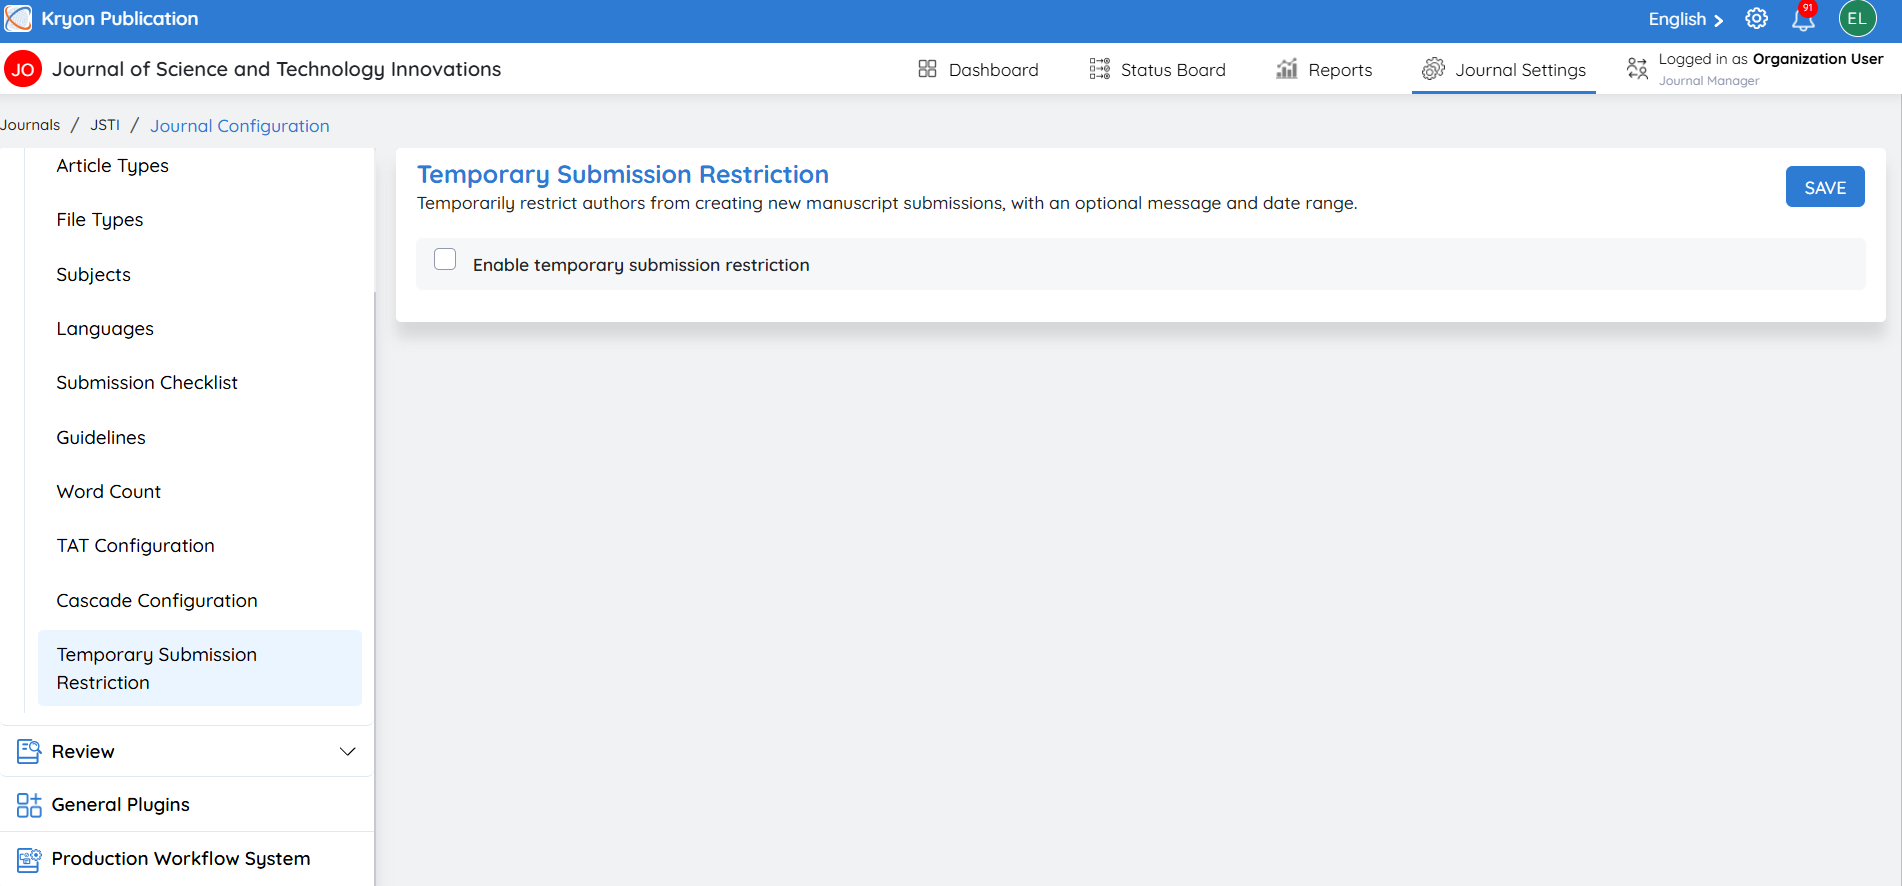Click the General Plugins icon
The image size is (1902, 886).
(x=29, y=805)
